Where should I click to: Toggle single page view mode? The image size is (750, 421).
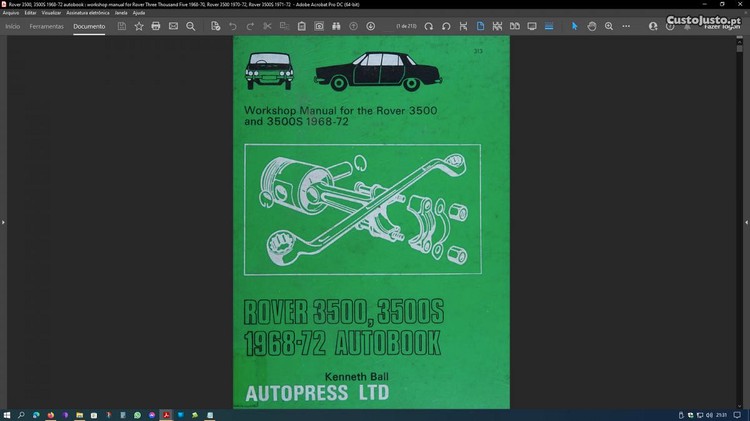pyautogui.click(x=480, y=26)
